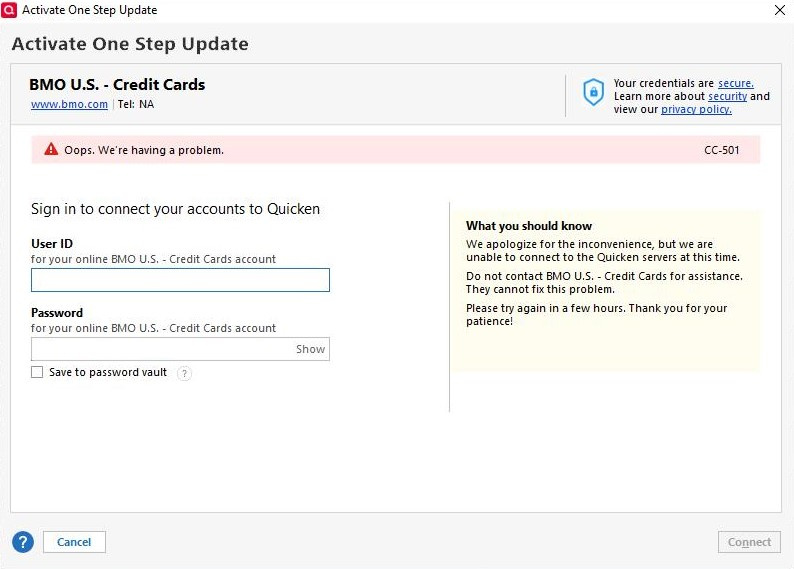Click the red warning triangle icon

click(x=51, y=149)
